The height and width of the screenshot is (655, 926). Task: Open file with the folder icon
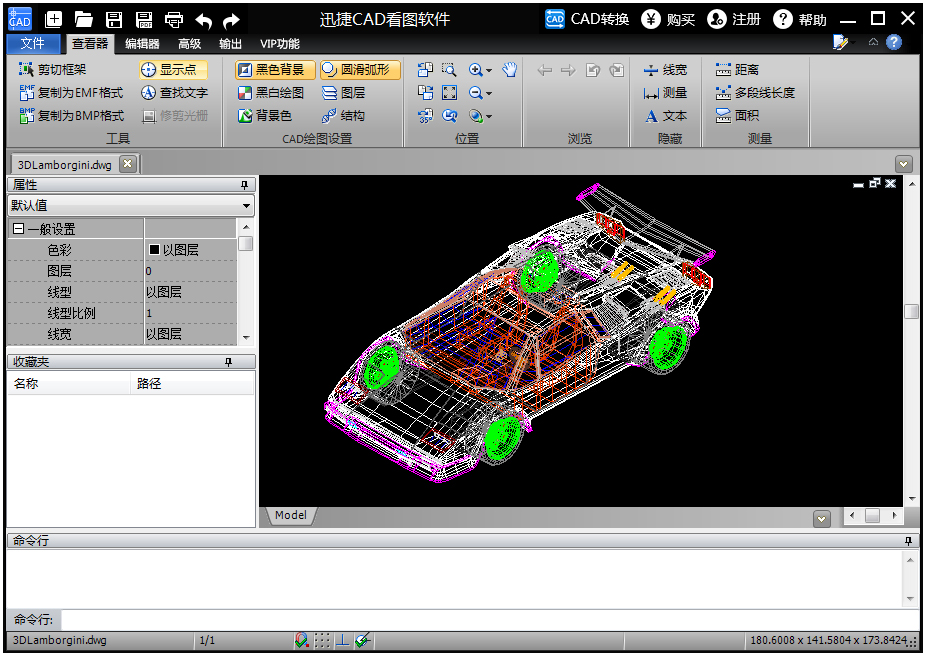(x=84, y=19)
